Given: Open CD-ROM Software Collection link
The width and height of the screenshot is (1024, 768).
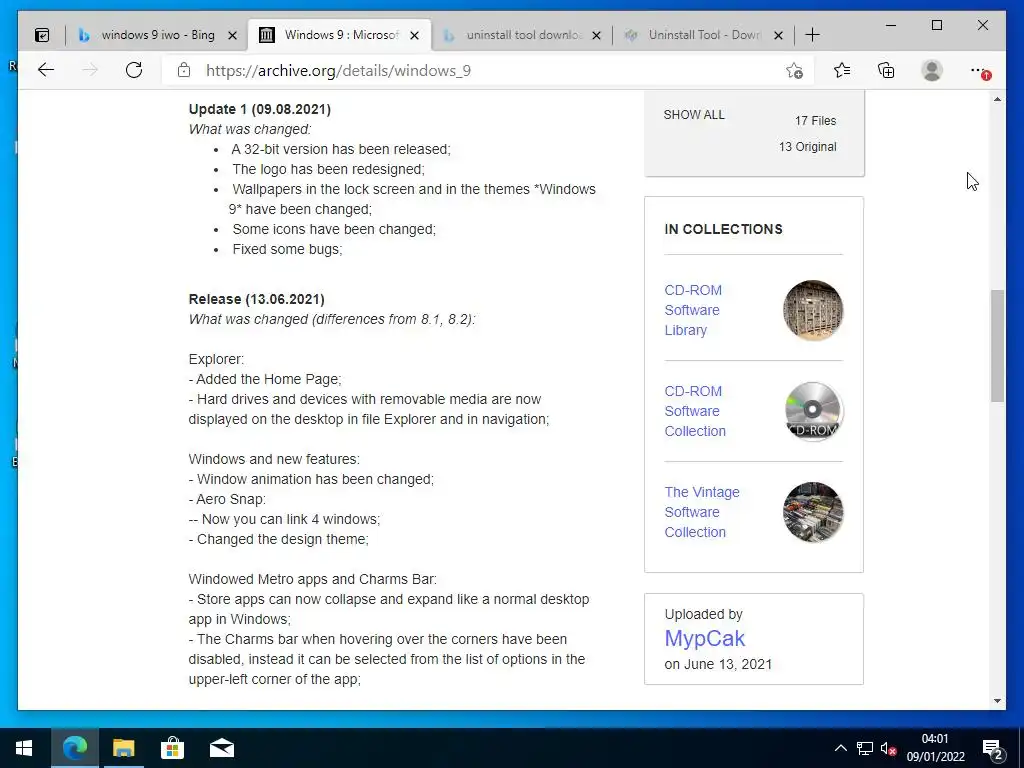Looking at the screenshot, I should pos(695,411).
